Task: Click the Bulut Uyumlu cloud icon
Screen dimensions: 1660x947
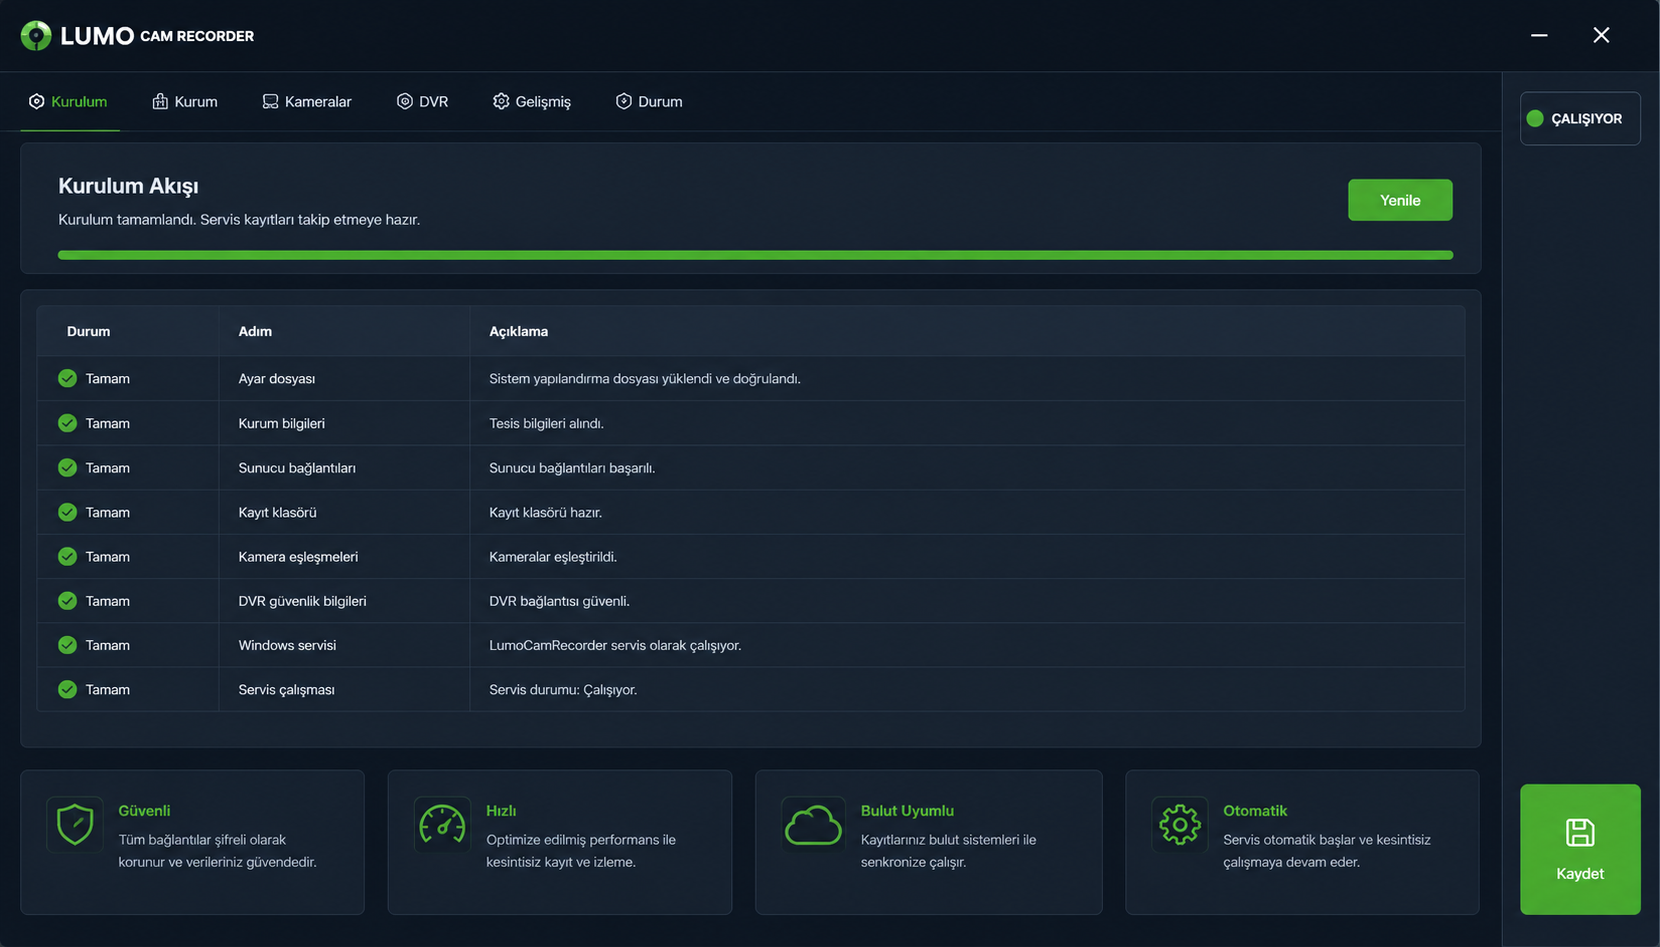Action: (813, 825)
